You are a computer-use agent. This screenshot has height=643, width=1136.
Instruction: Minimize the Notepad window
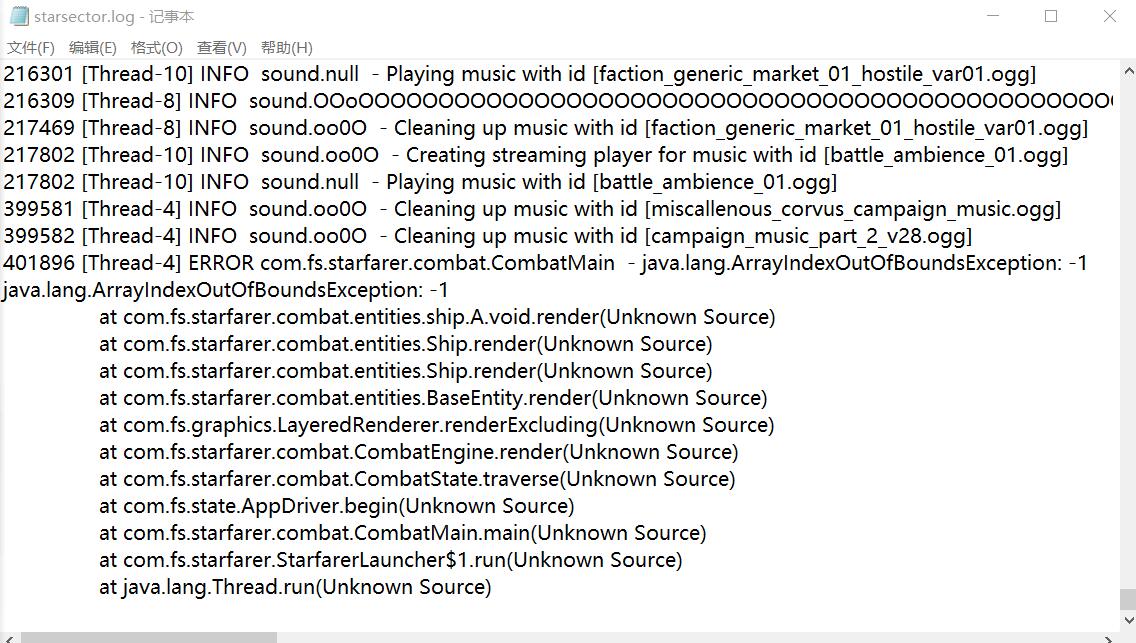pyautogui.click(x=993, y=16)
